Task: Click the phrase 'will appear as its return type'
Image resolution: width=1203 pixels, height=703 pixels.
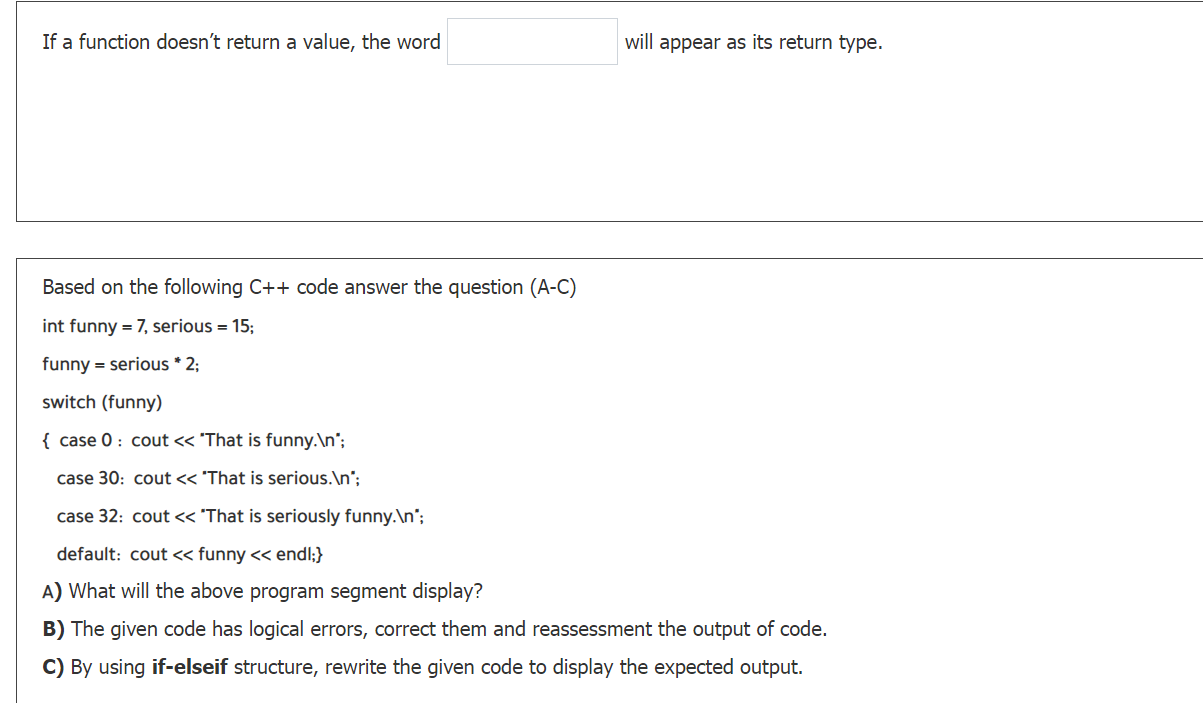Action: pos(753,42)
